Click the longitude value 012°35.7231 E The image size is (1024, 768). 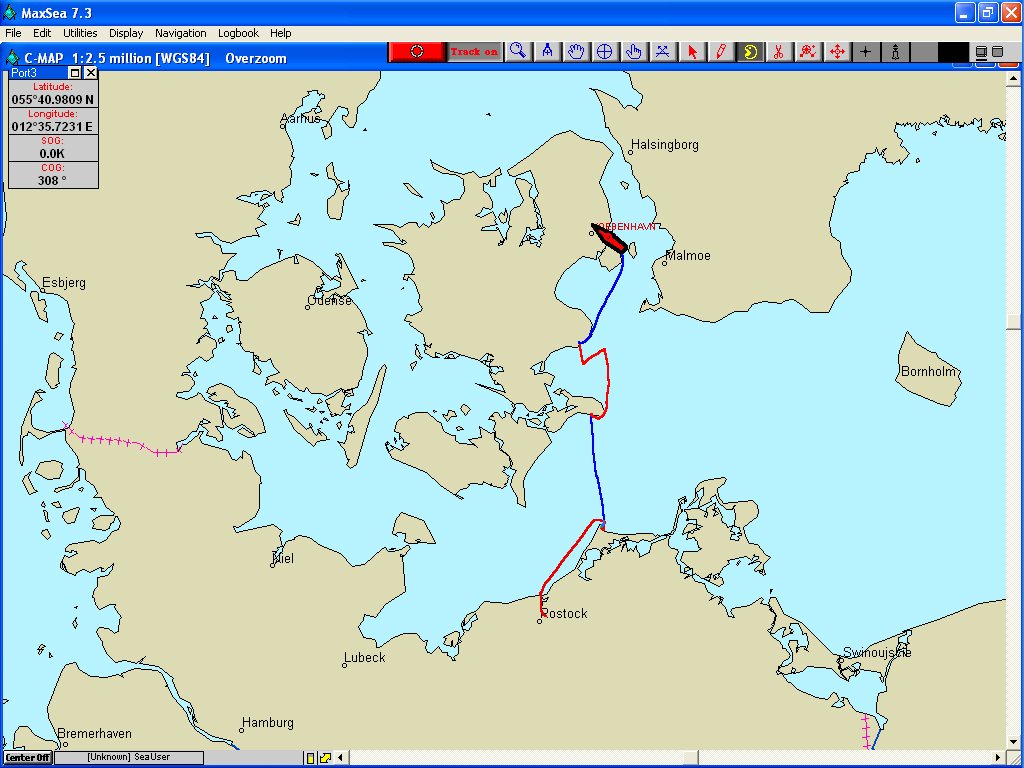tap(52, 127)
